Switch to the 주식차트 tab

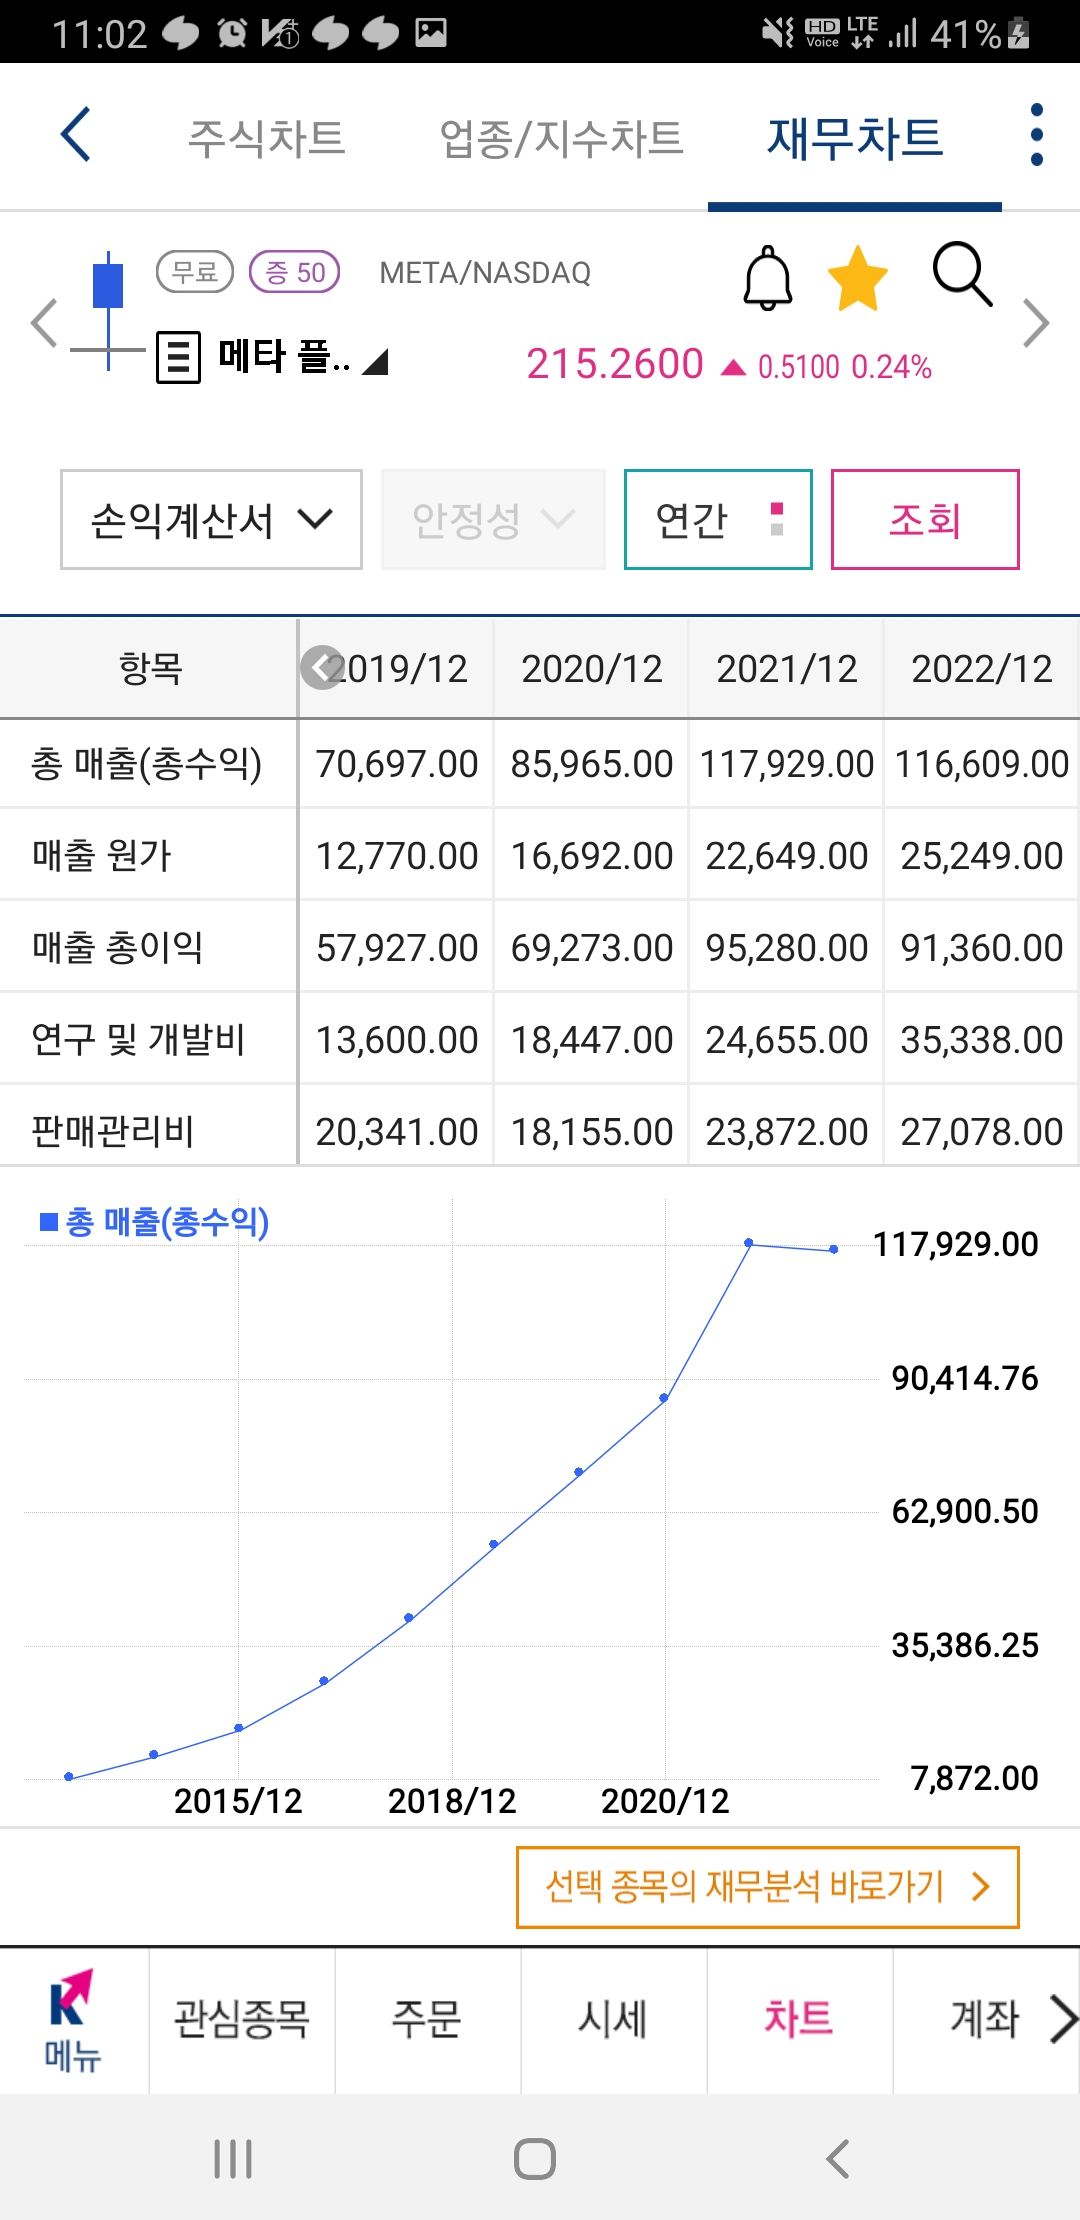pos(267,138)
